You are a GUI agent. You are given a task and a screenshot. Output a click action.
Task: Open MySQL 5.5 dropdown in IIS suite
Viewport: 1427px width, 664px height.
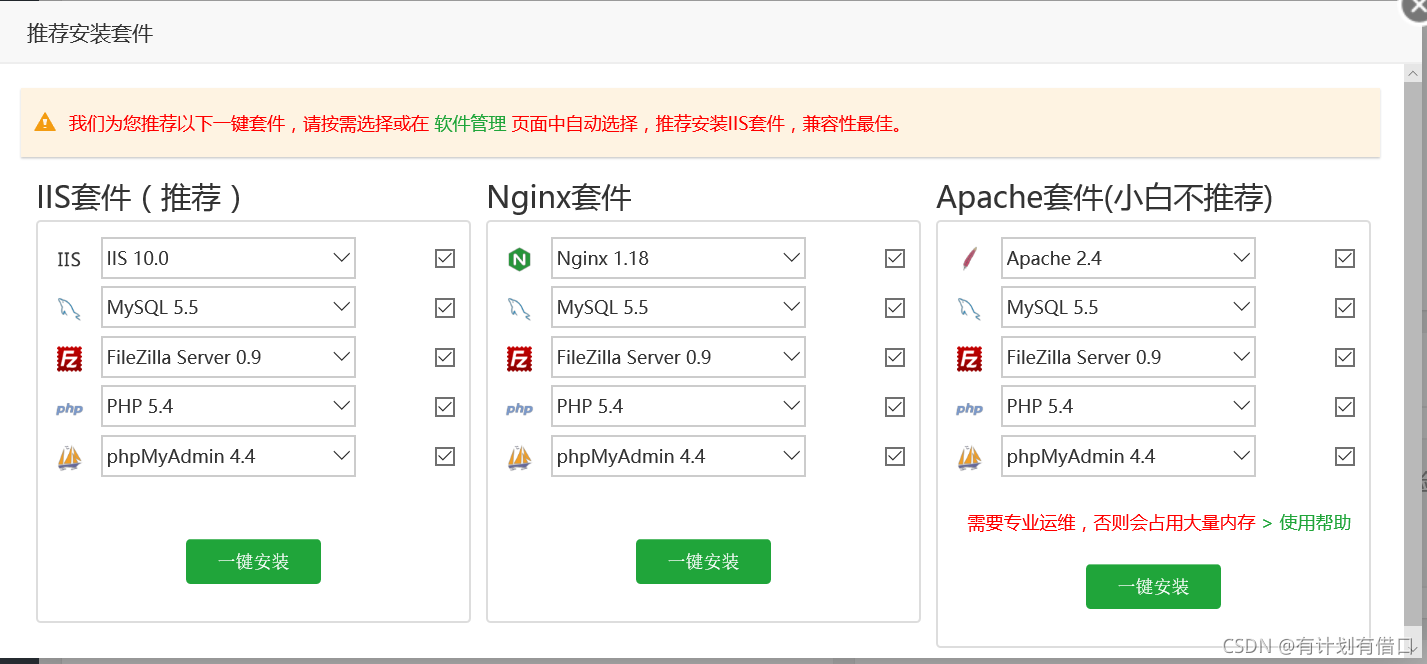[x=228, y=308]
